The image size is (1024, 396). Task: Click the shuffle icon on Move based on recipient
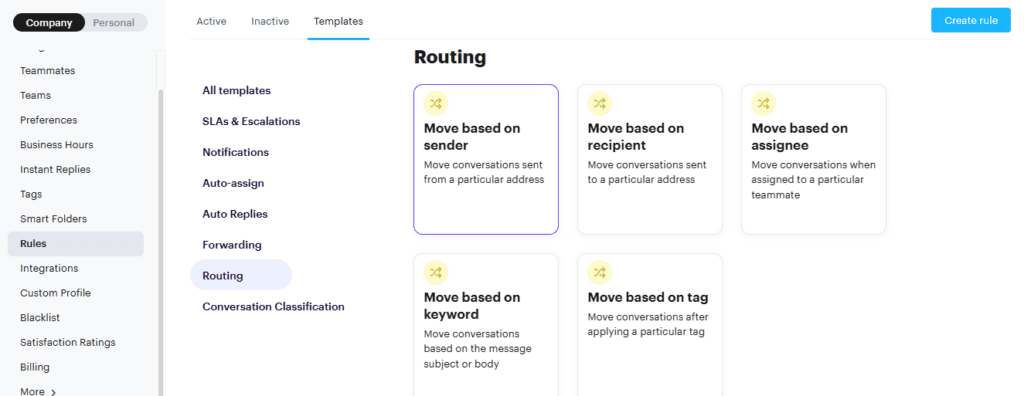(x=600, y=103)
